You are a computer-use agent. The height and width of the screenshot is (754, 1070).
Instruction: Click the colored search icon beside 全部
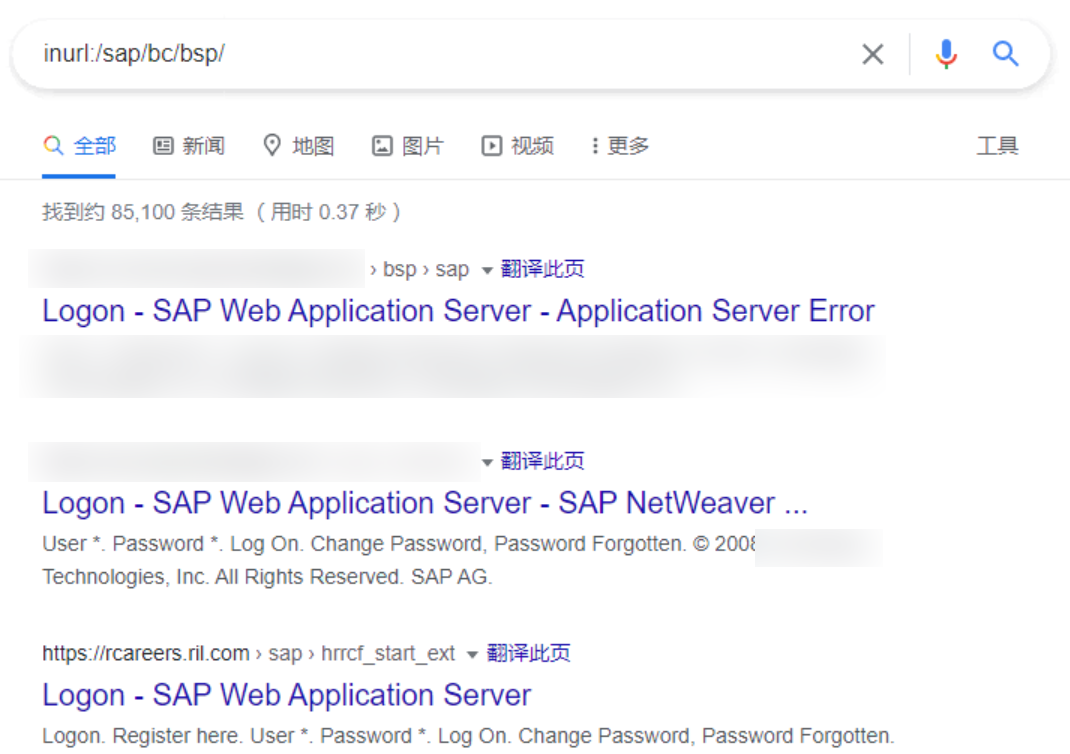(x=53, y=145)
